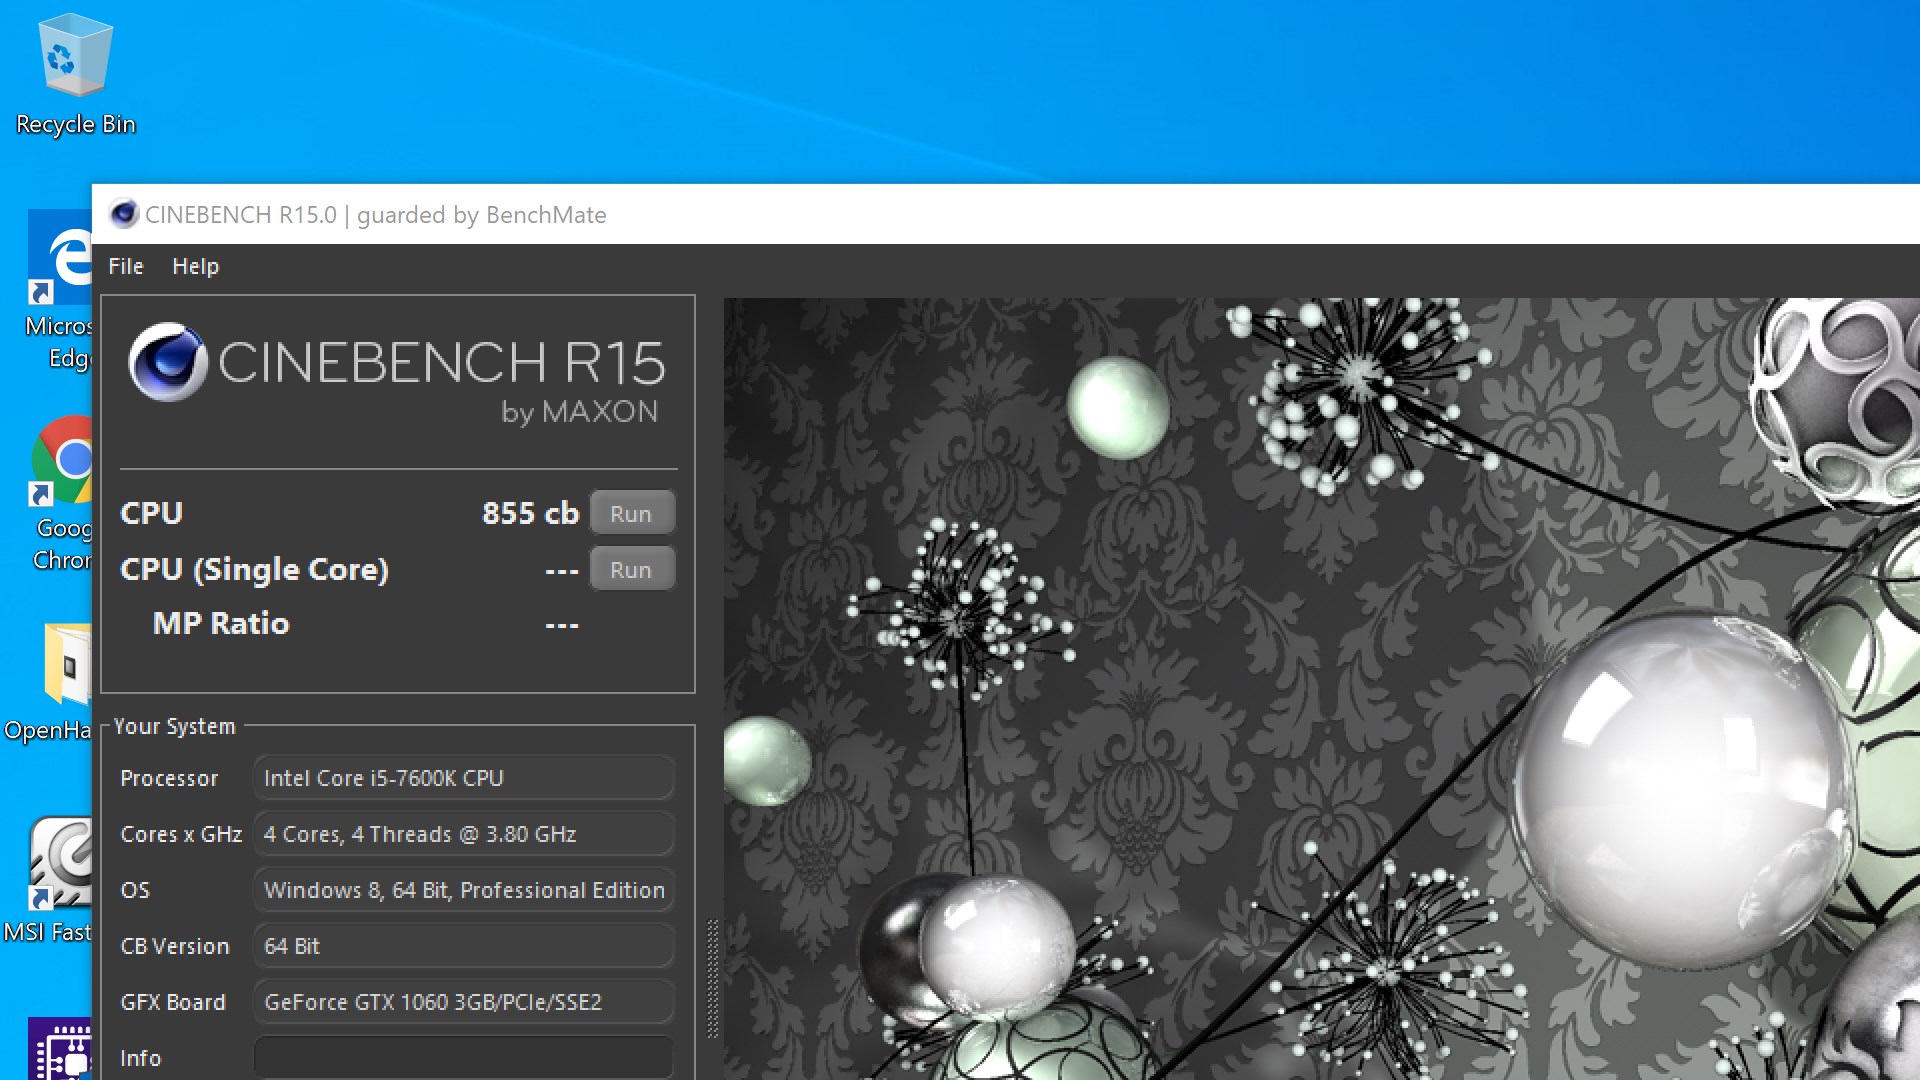
Task: Open the purple CPU chip desktop icon
Action: tap(60, 1050)
